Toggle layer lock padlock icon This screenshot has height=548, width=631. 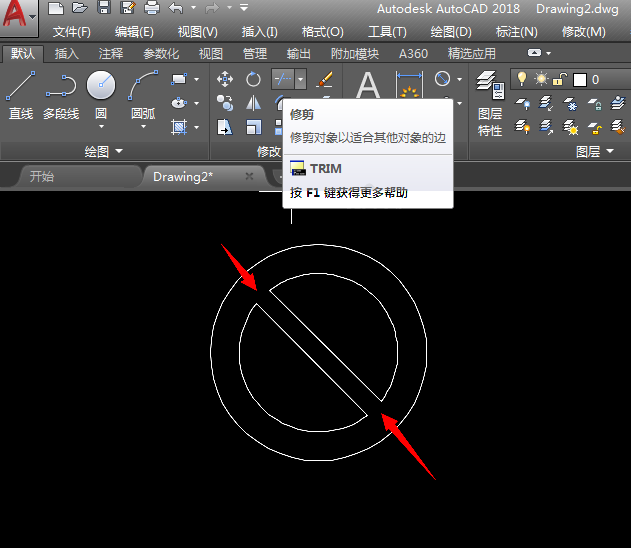560,79
